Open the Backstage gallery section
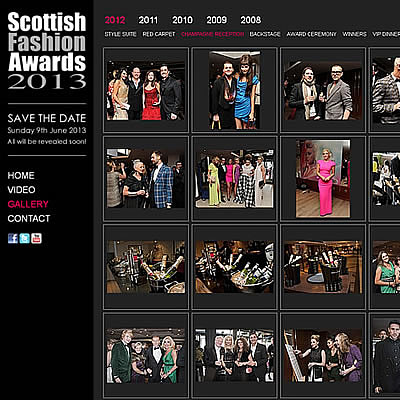The image size is (400, 400). 265,34
